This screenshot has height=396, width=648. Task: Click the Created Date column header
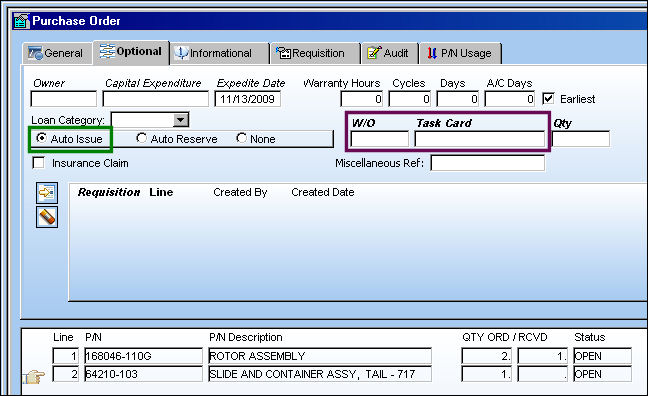coord(323,192)
